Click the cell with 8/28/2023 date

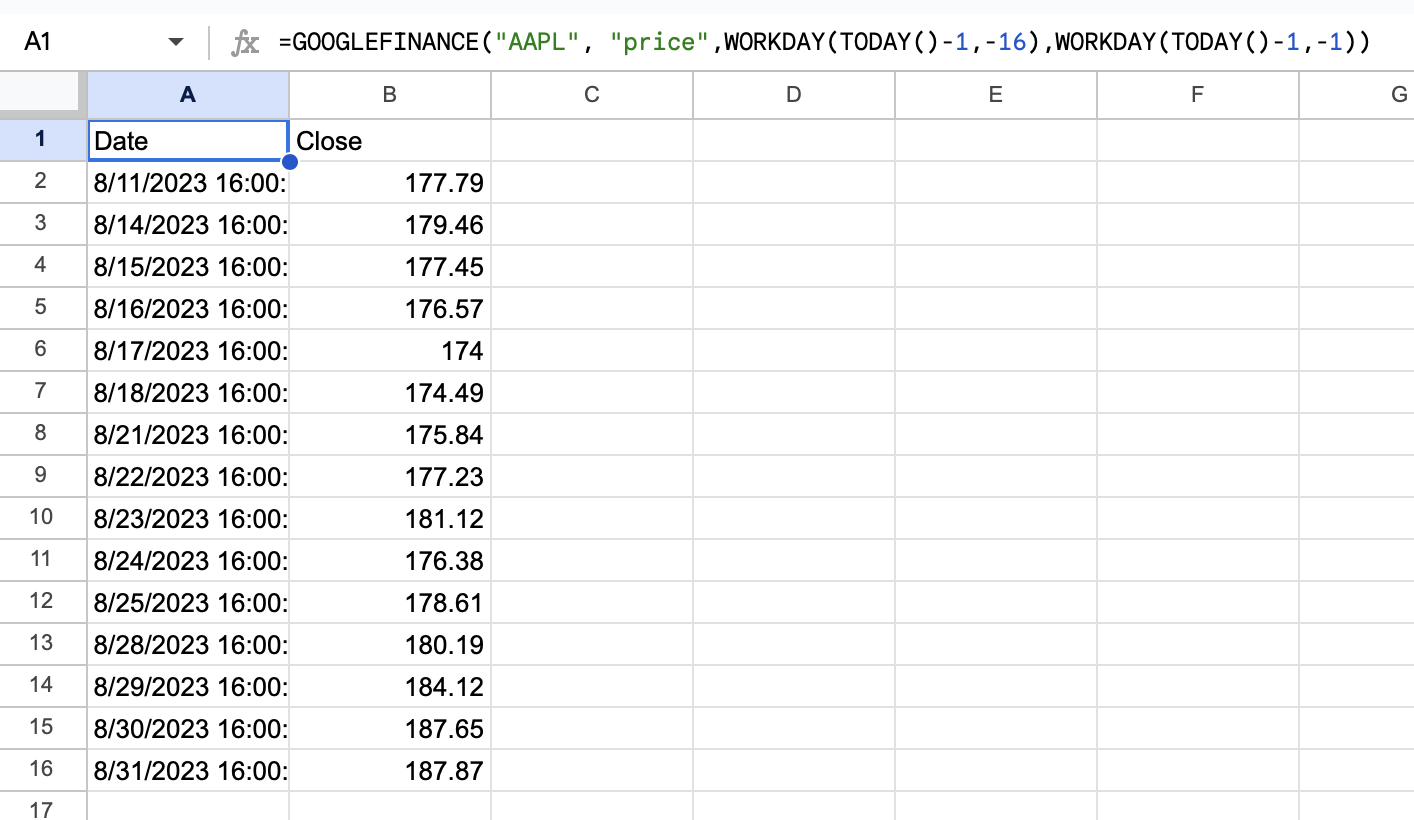[188, 644]
